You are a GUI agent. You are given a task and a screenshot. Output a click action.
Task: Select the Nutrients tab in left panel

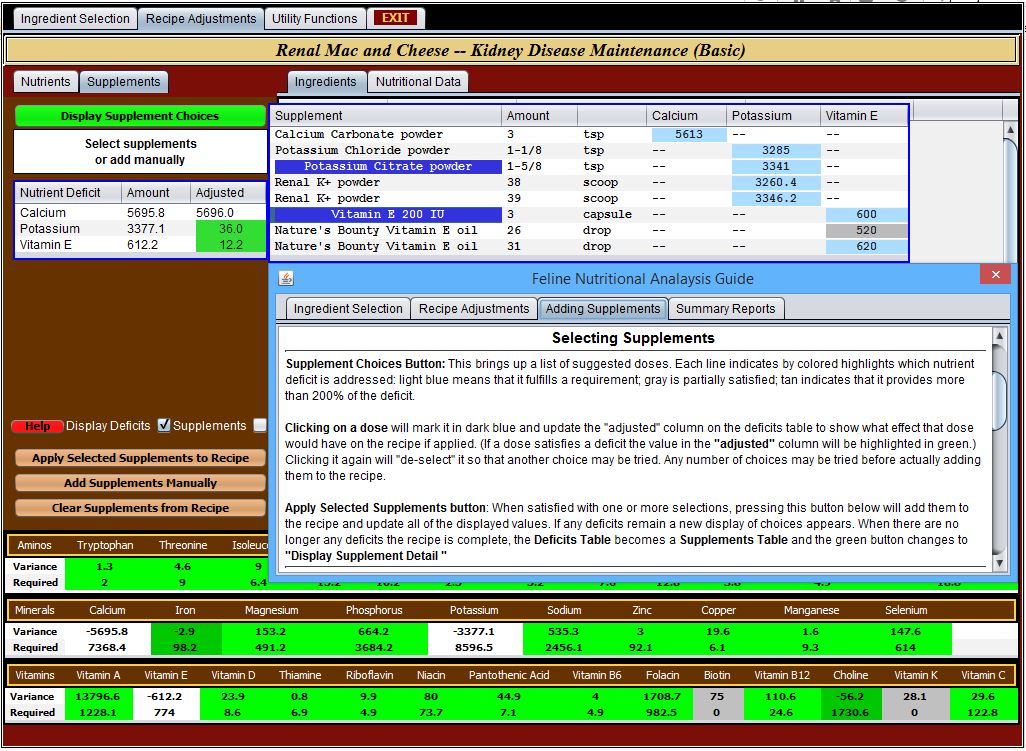(x=46, y=82)
